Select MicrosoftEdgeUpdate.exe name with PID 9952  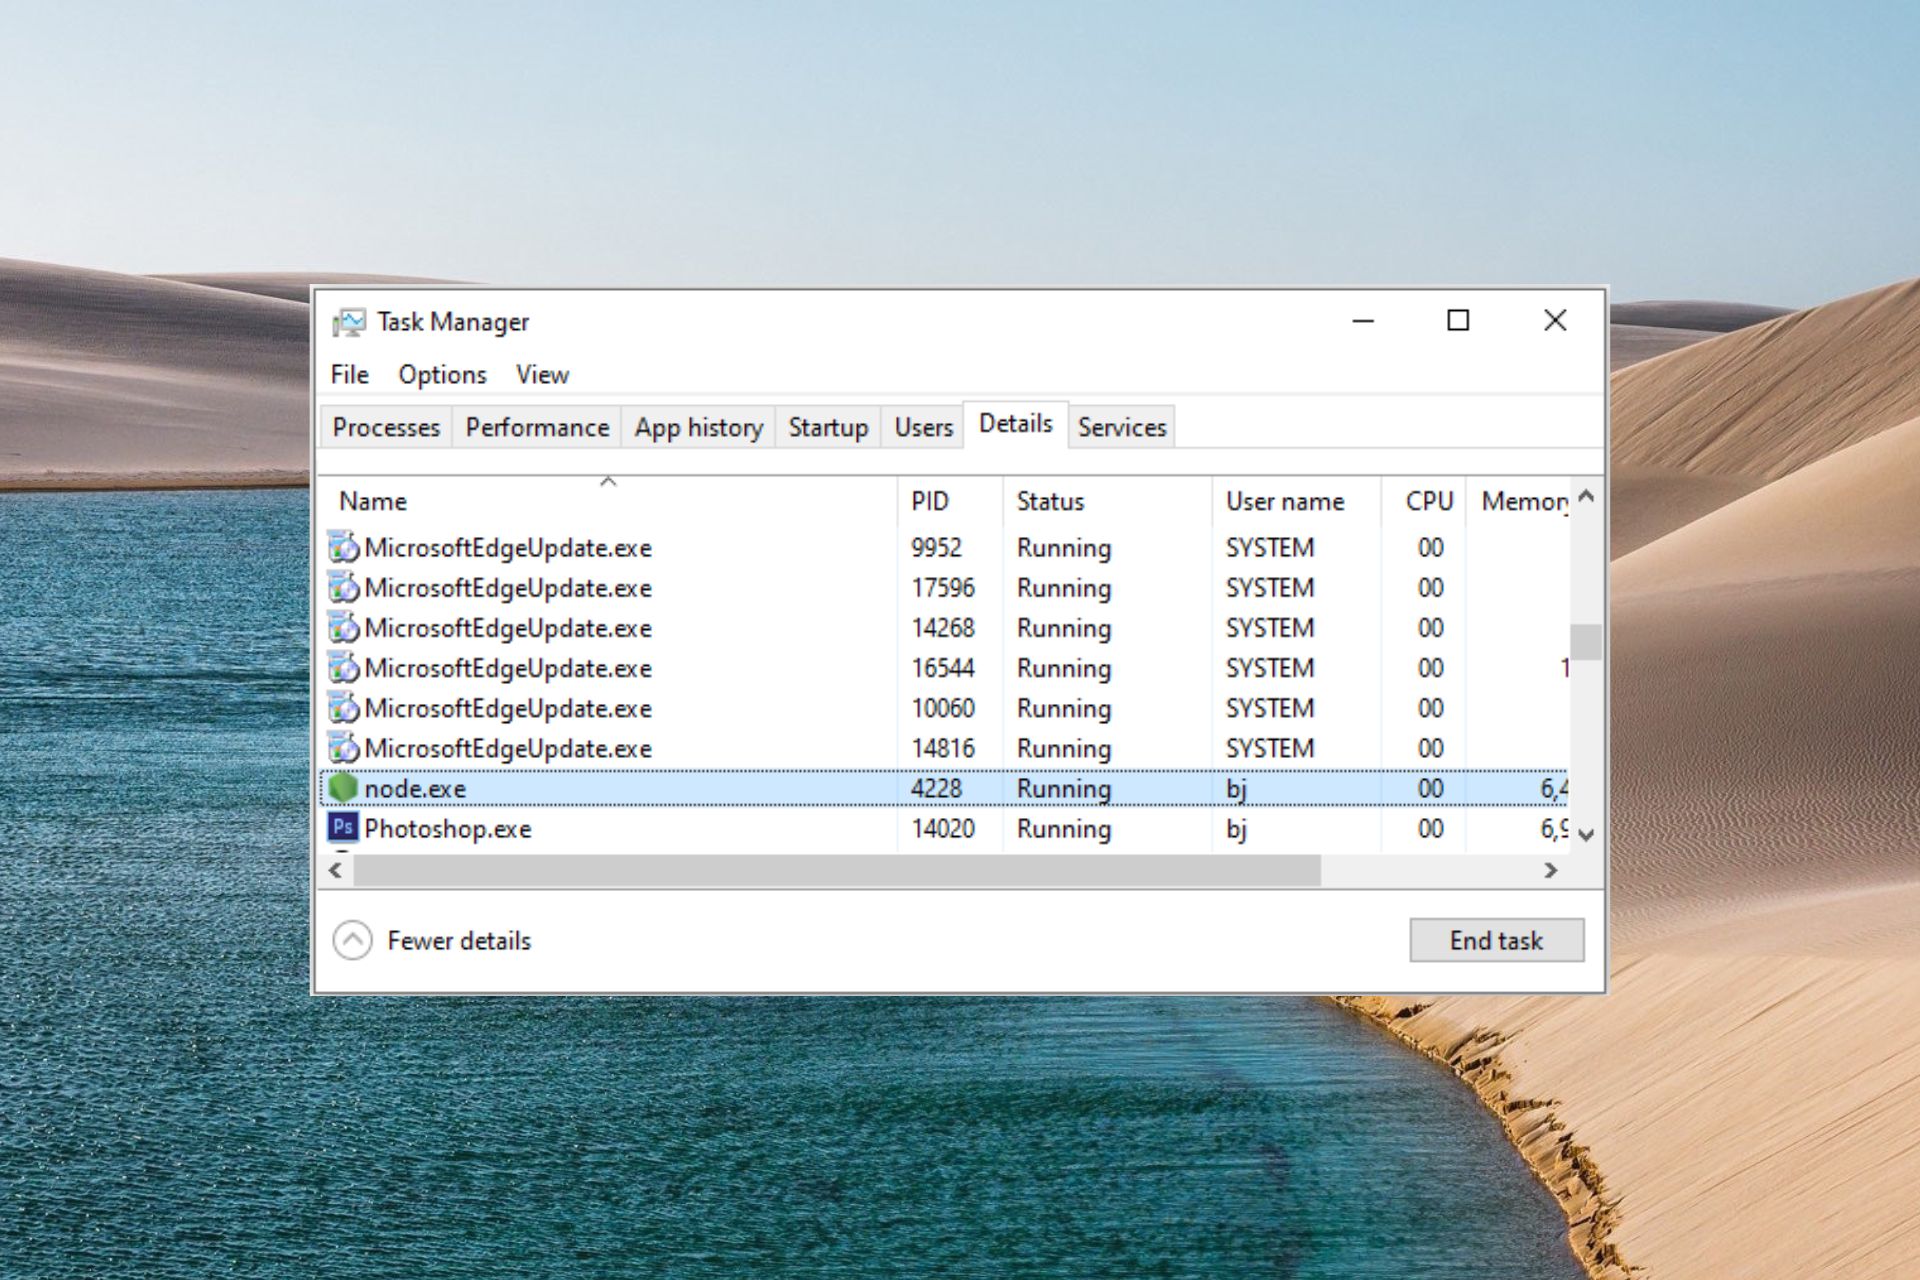pos(508,548)
